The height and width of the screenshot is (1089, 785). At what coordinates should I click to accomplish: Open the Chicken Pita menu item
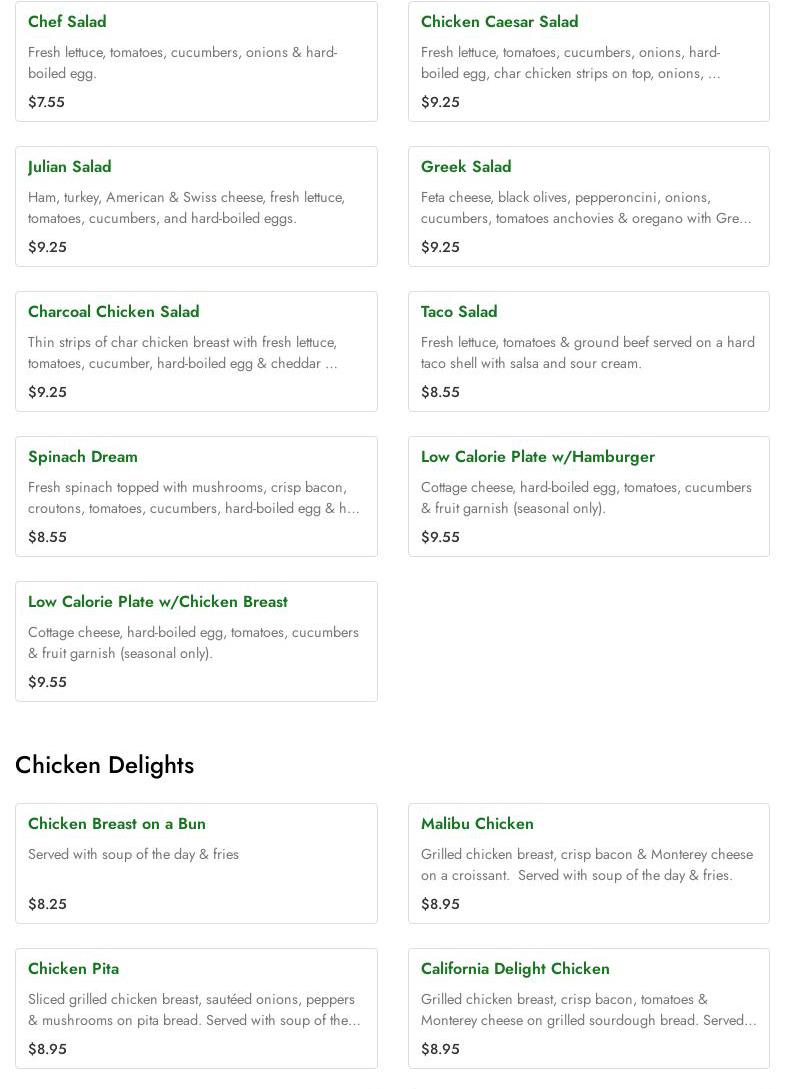[73, 969]
